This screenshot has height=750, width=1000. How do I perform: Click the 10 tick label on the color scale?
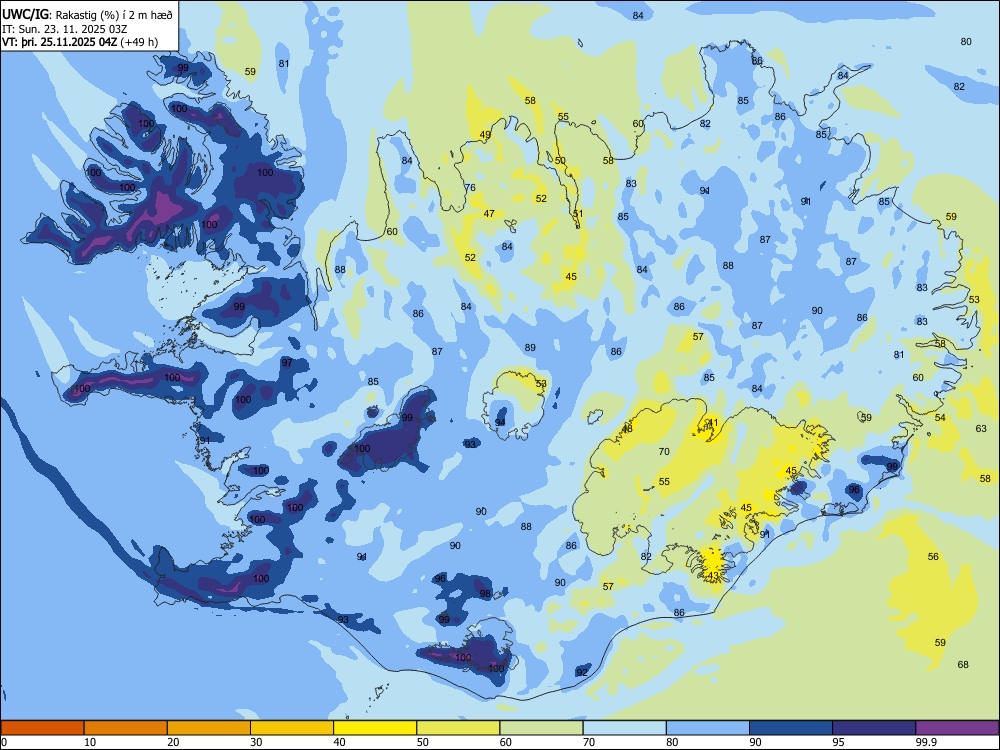[90, 742]
